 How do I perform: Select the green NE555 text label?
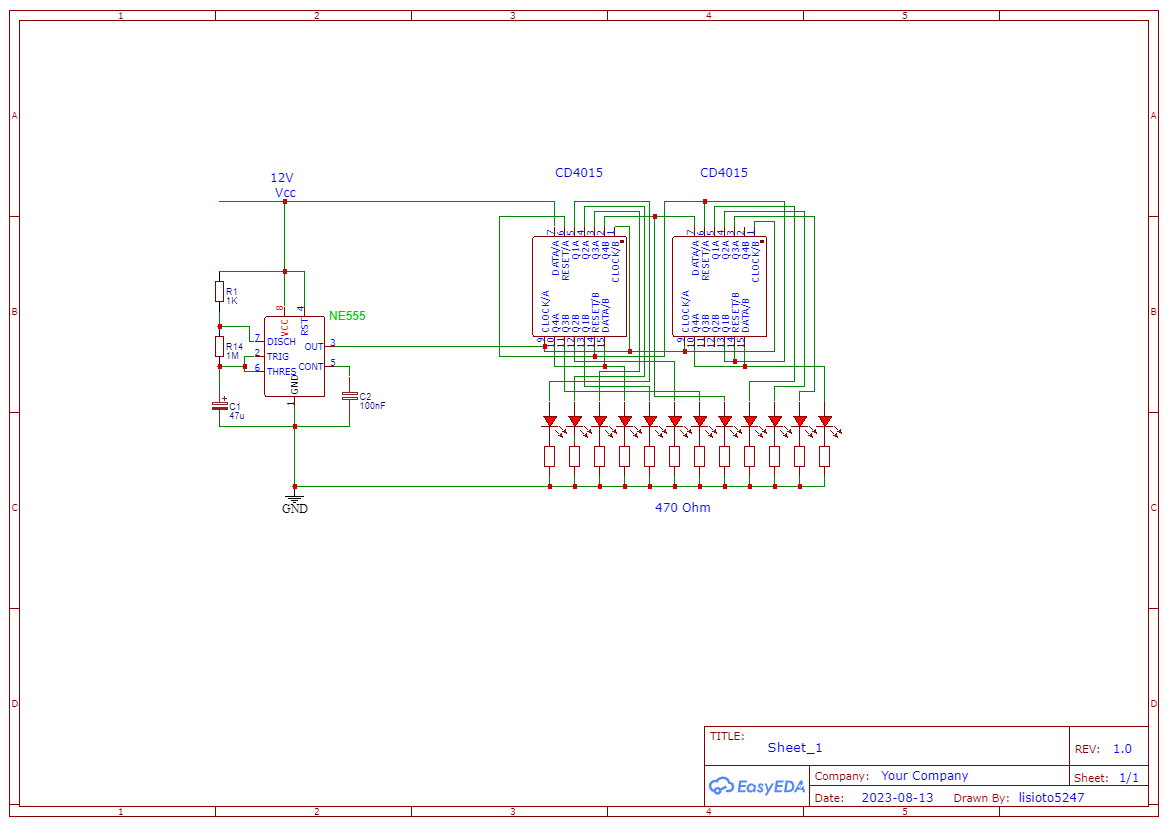pos(347,316)
